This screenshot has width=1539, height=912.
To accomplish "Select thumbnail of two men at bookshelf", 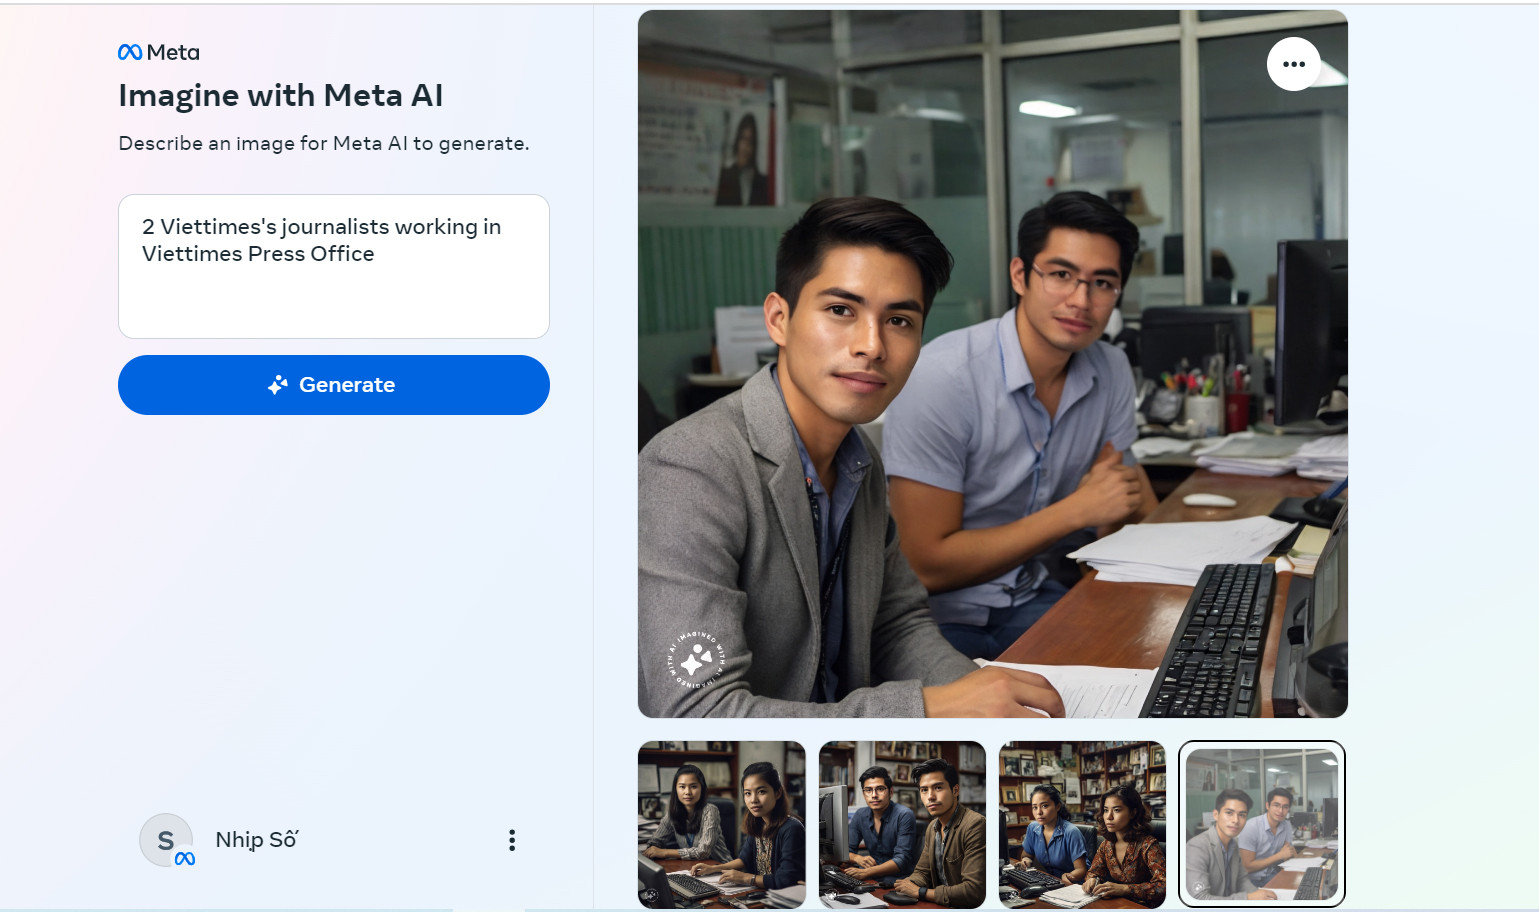I will (x=902, y=825).
